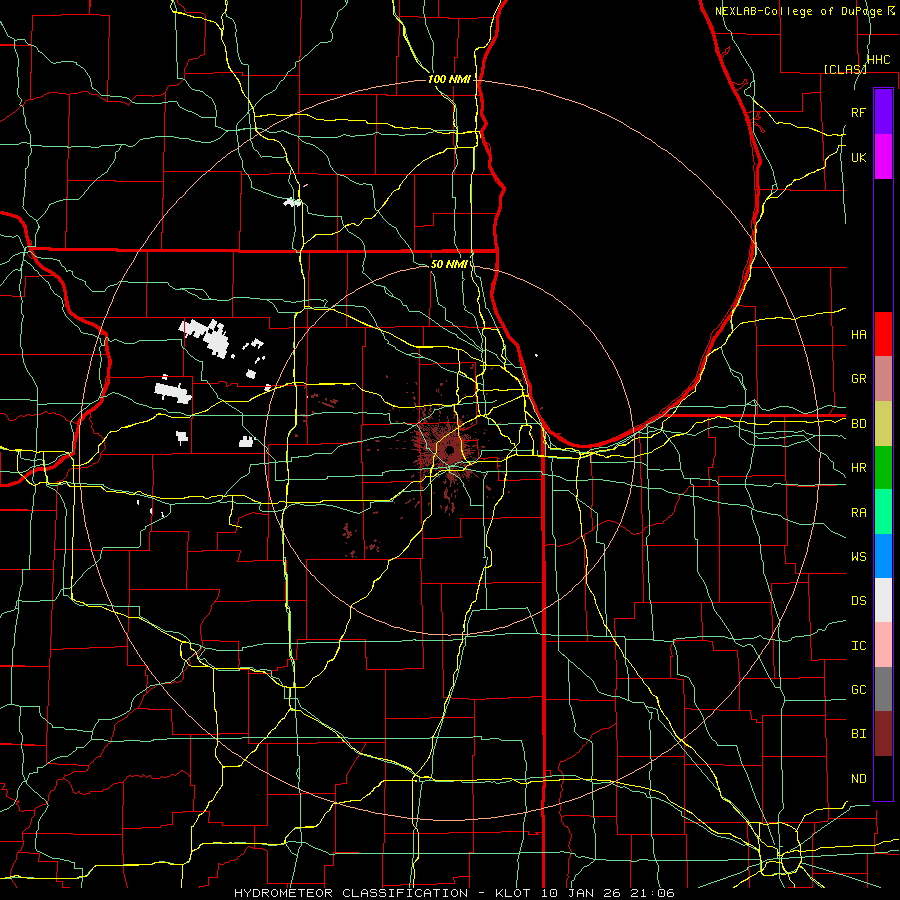Click the BD legend label
This screenshot has height=900, width=900.
[x=858, y=424]
